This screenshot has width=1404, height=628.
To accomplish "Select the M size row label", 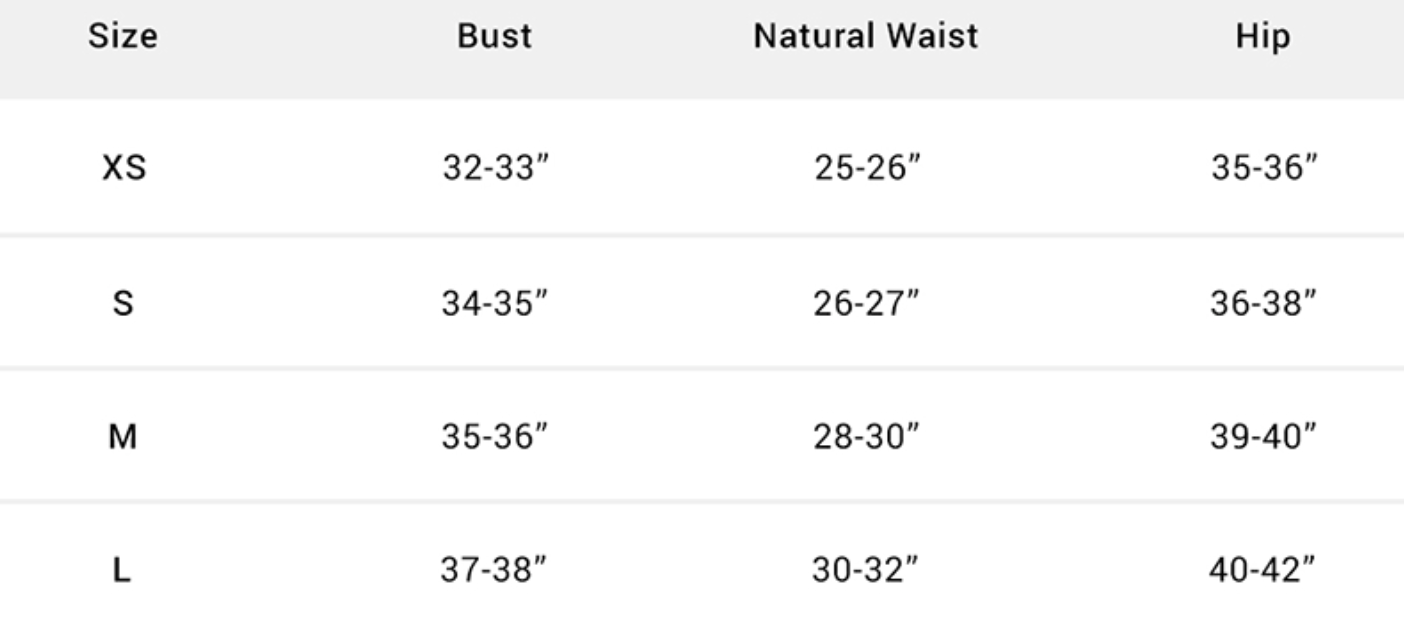I will pyautogui.click(x=123, y=437).
